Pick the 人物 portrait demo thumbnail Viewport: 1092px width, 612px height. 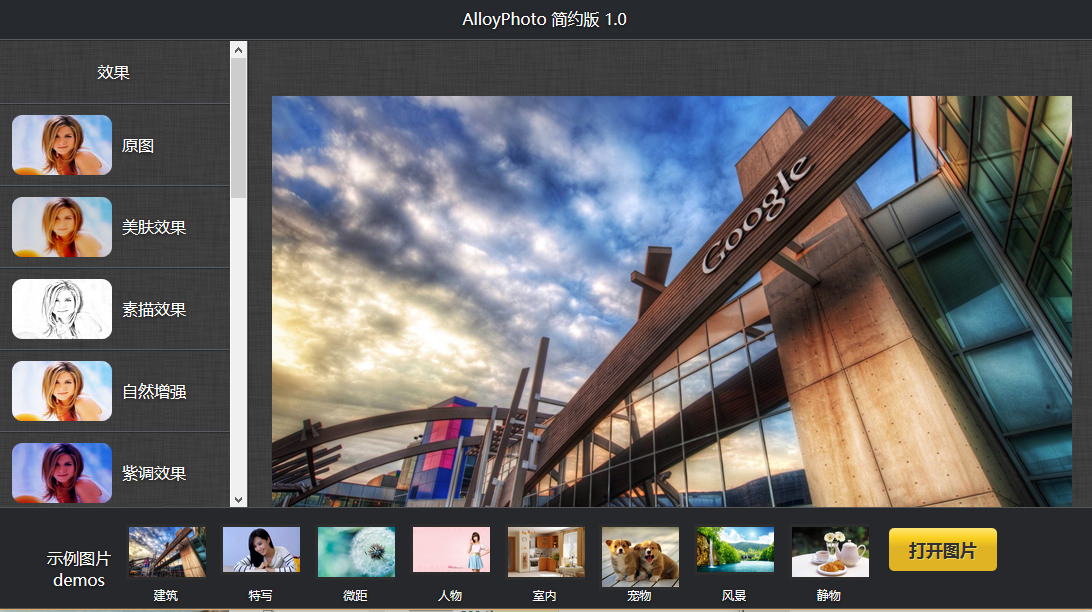(x=451, y=550)
